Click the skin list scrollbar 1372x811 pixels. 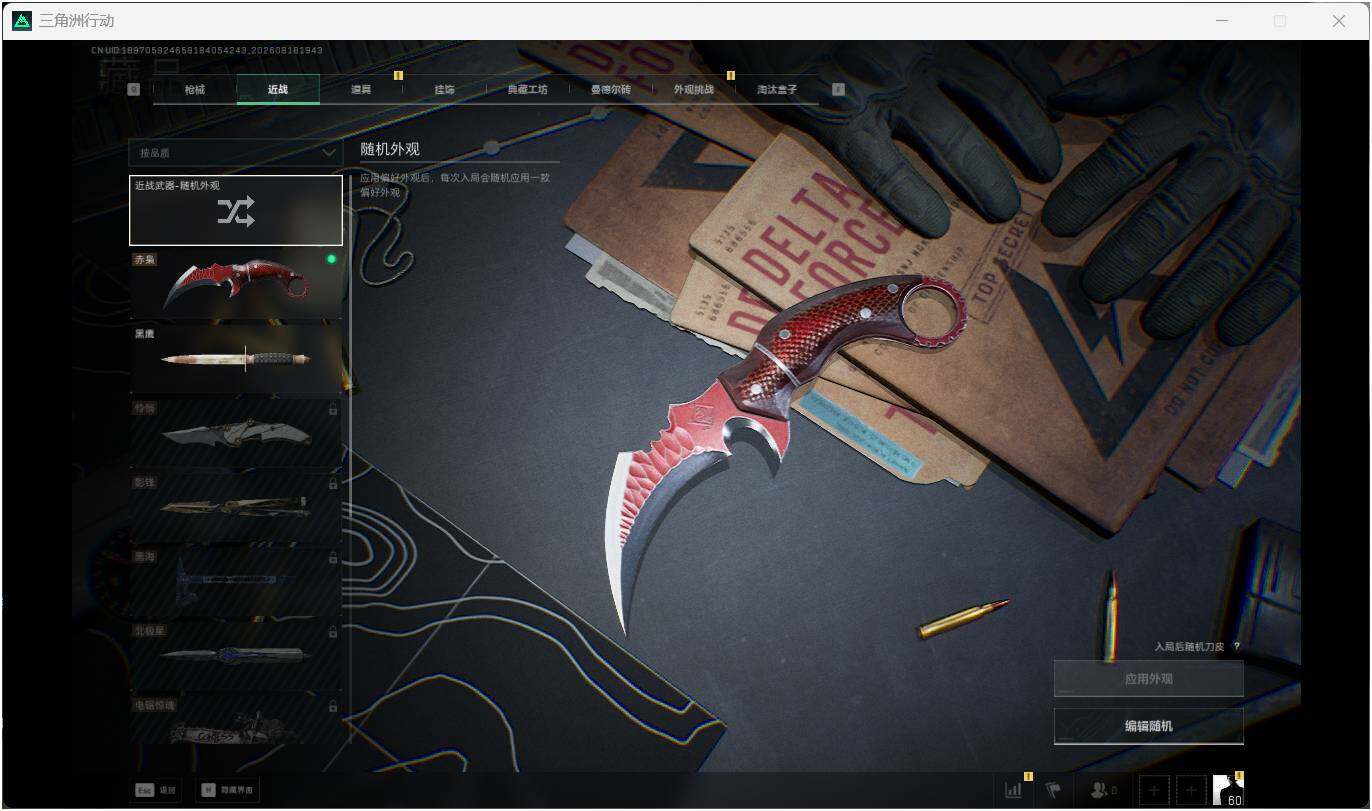pyautogui.click(x=351, y=460)
